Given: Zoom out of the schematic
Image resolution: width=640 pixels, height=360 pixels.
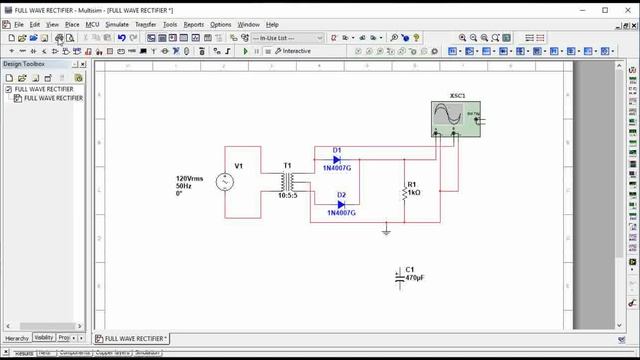Looking at the screenshot, I should pos(473,38).
